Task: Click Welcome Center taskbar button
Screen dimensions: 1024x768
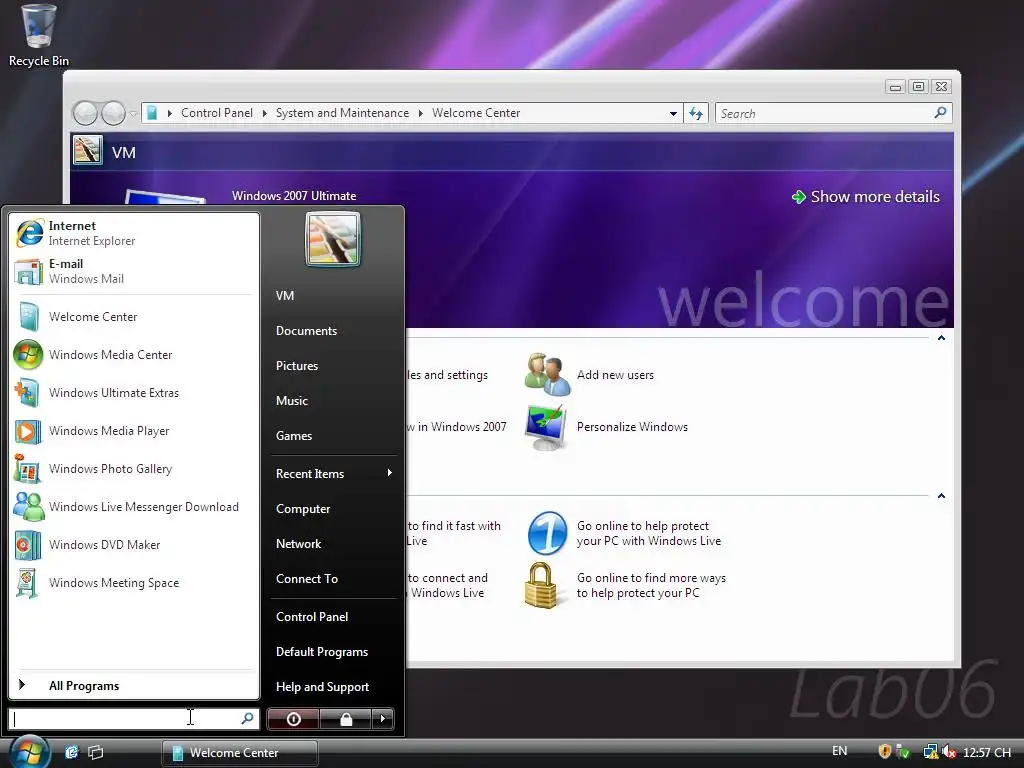Action: 240,752
